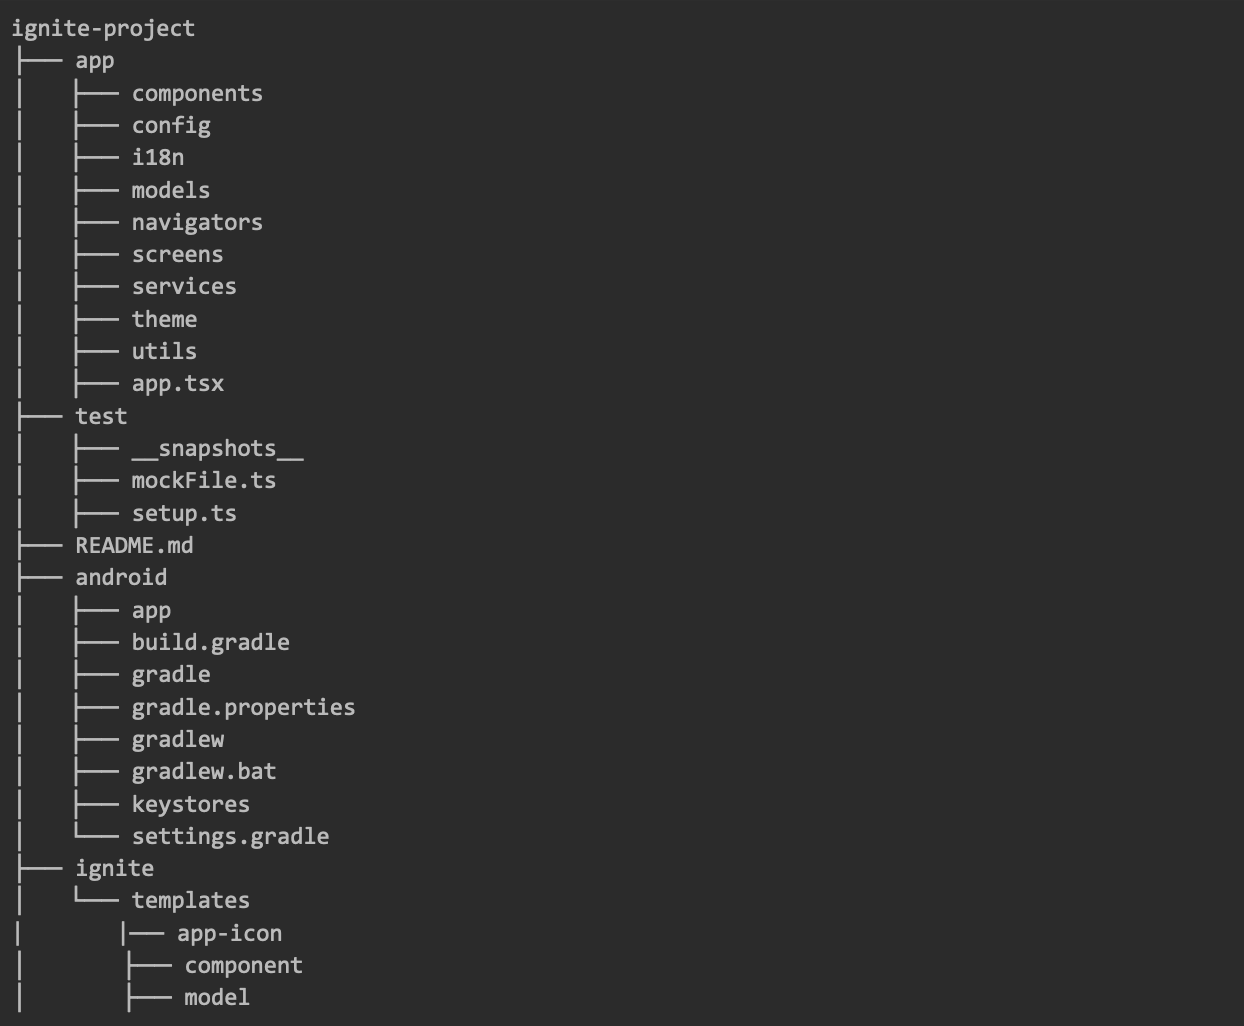Image resolution: width=1244 pixels, height=1026 pixels.
Task: Select the screens folder entry
Action: click(x=177, y=255)
